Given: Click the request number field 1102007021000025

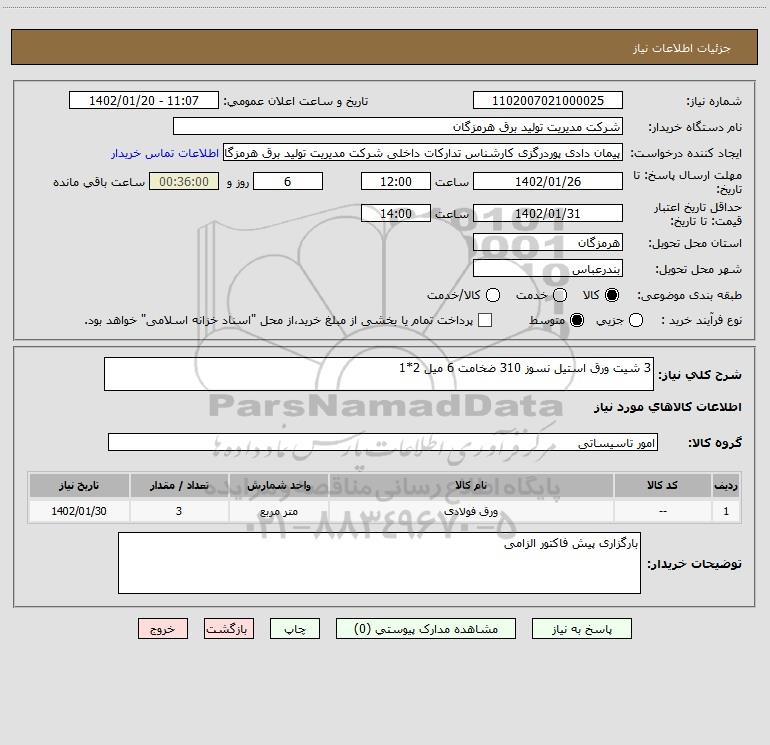Looking at the screenshot, I should pyautogui.click(x=548, y=101).
